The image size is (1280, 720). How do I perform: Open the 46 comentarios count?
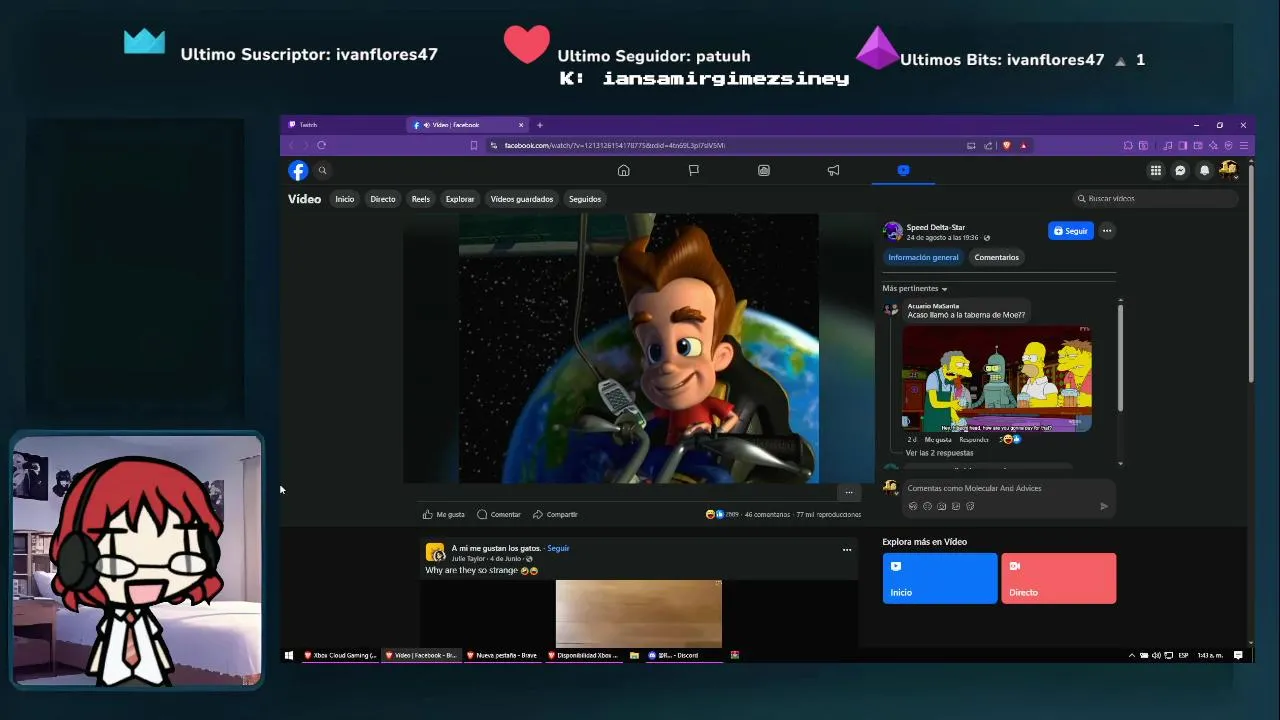(767, 514)
